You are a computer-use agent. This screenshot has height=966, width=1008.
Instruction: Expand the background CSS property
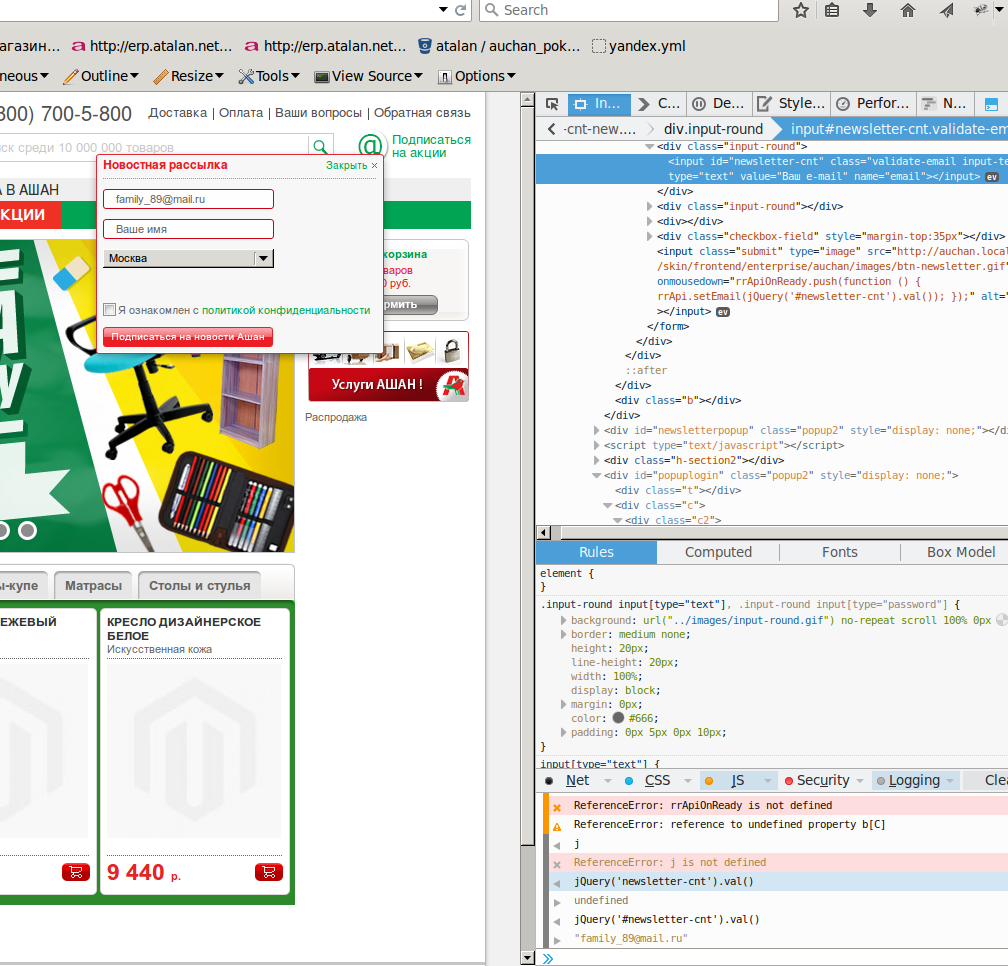coord(563,620)
